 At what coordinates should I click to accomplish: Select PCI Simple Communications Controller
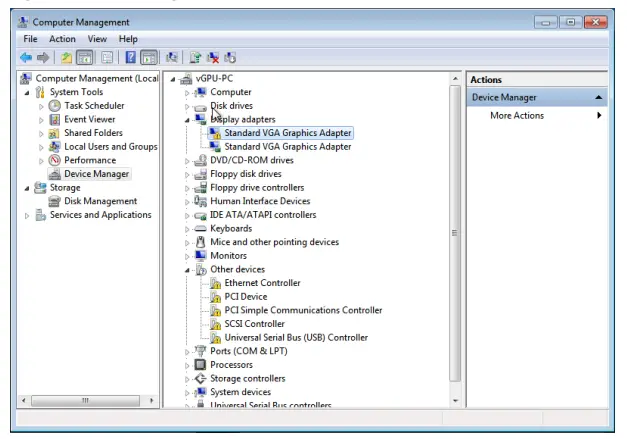303,310
